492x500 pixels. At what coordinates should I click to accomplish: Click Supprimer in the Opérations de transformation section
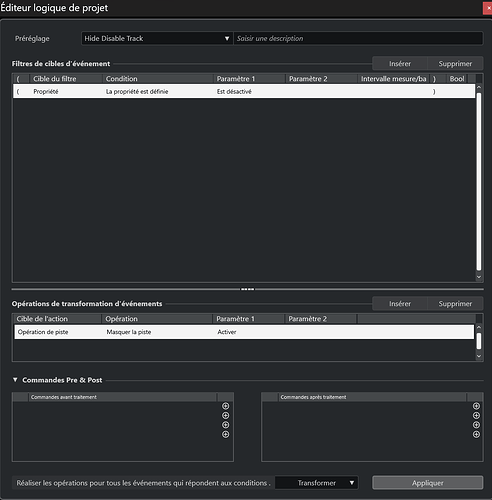[x=455, y=303]
